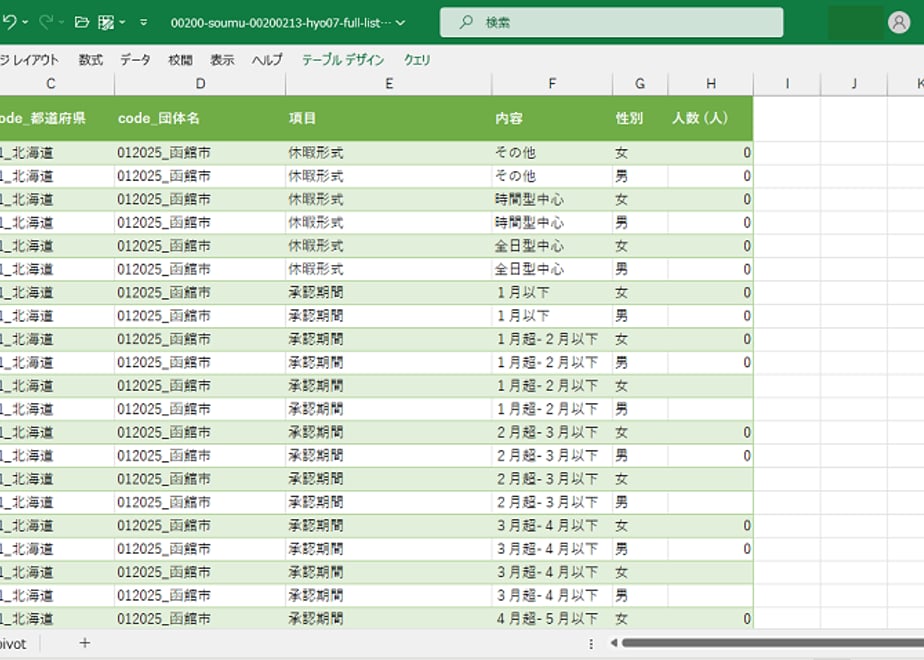Click the 項目 table header cell
This screenshot has height=660, width=924.
(x=389, y=118)
